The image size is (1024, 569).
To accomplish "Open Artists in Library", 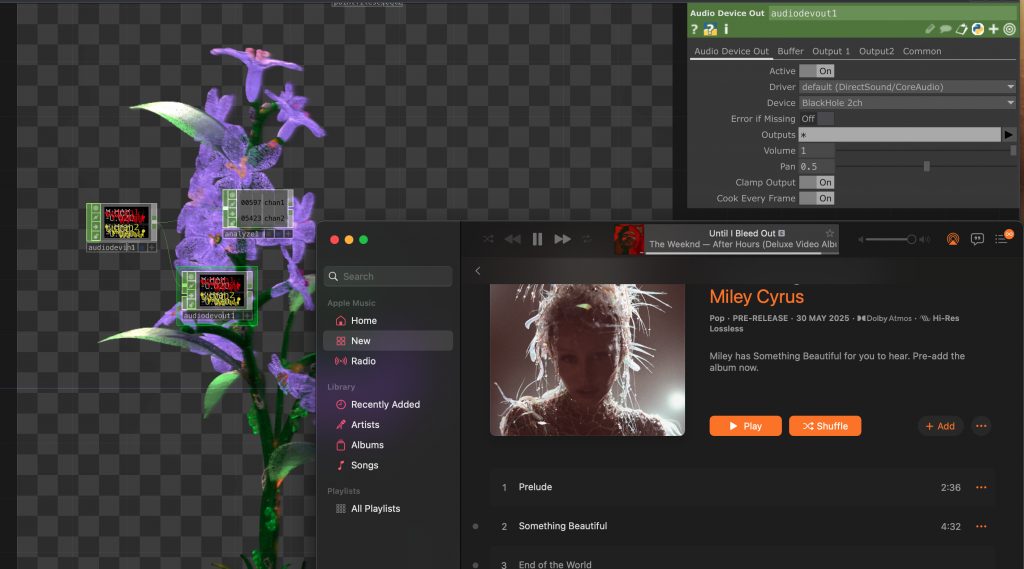I will coord(388,425).
